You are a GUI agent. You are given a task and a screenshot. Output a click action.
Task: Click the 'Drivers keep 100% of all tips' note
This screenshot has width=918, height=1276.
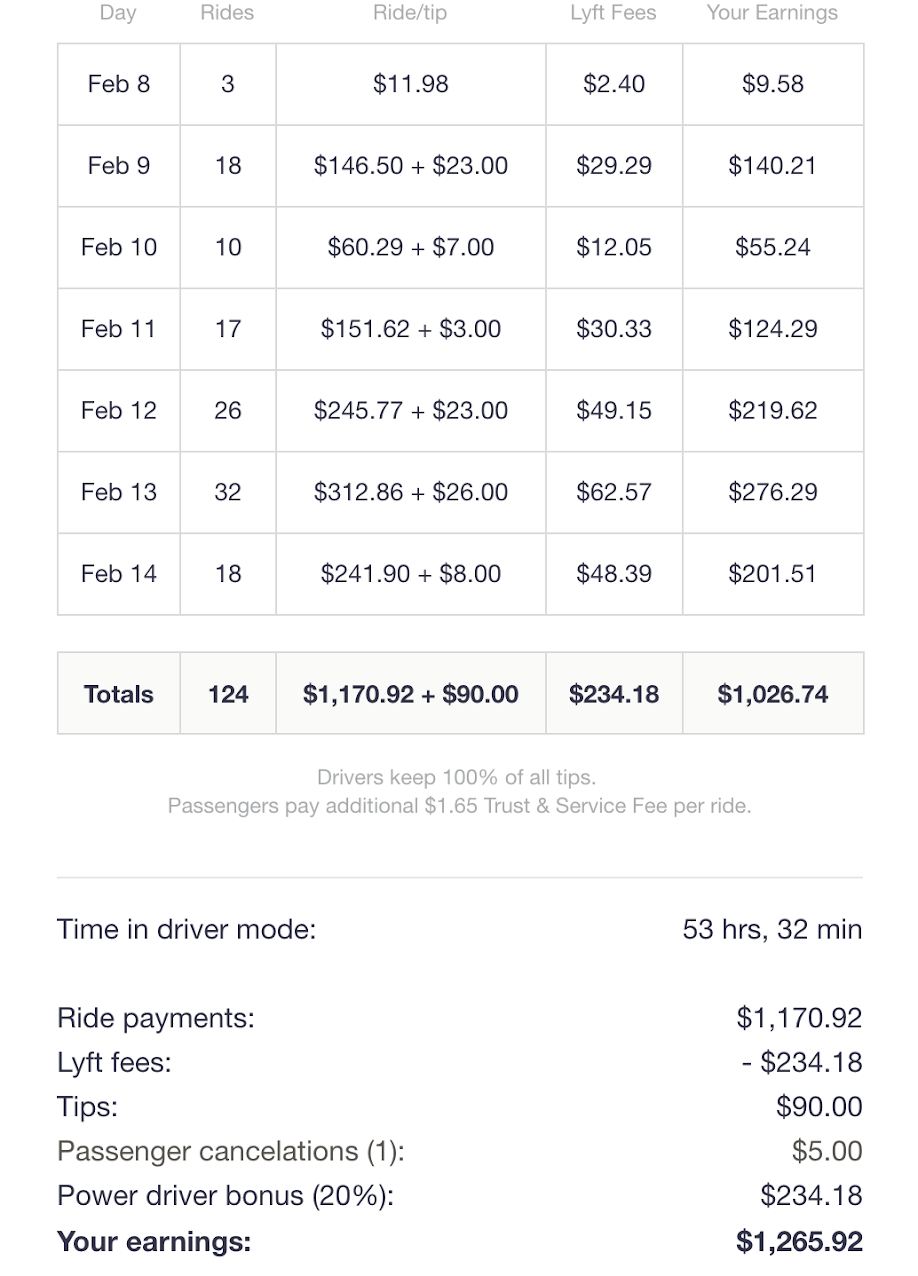[x=456, y=777]
